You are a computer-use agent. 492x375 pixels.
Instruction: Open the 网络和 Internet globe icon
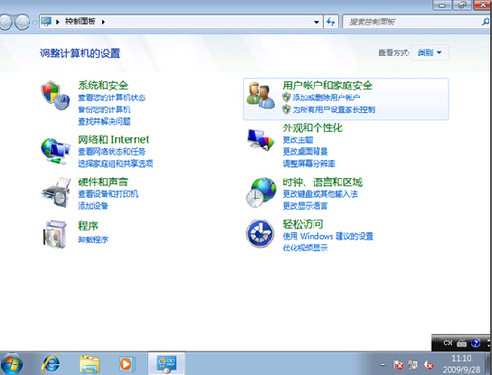click(x=55, y=151)
